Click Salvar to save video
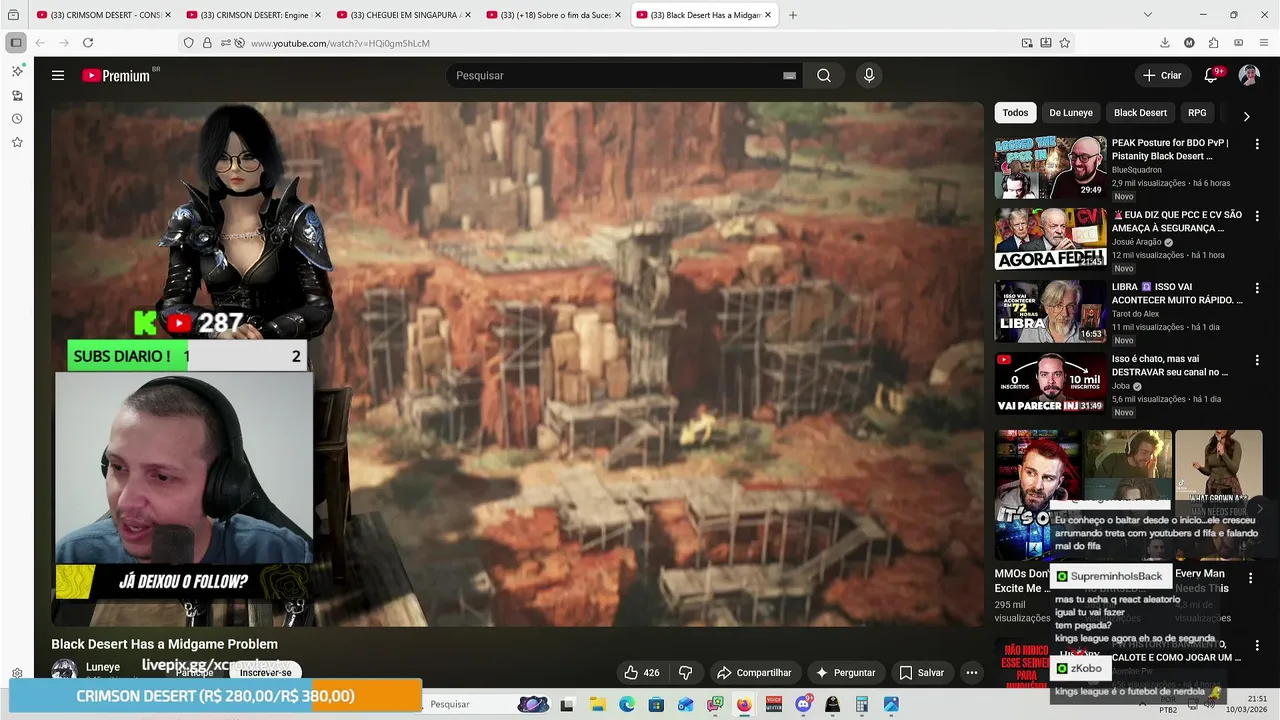Image resolution: width=1280 pixels, height=720 pixels. pos(921,673)
